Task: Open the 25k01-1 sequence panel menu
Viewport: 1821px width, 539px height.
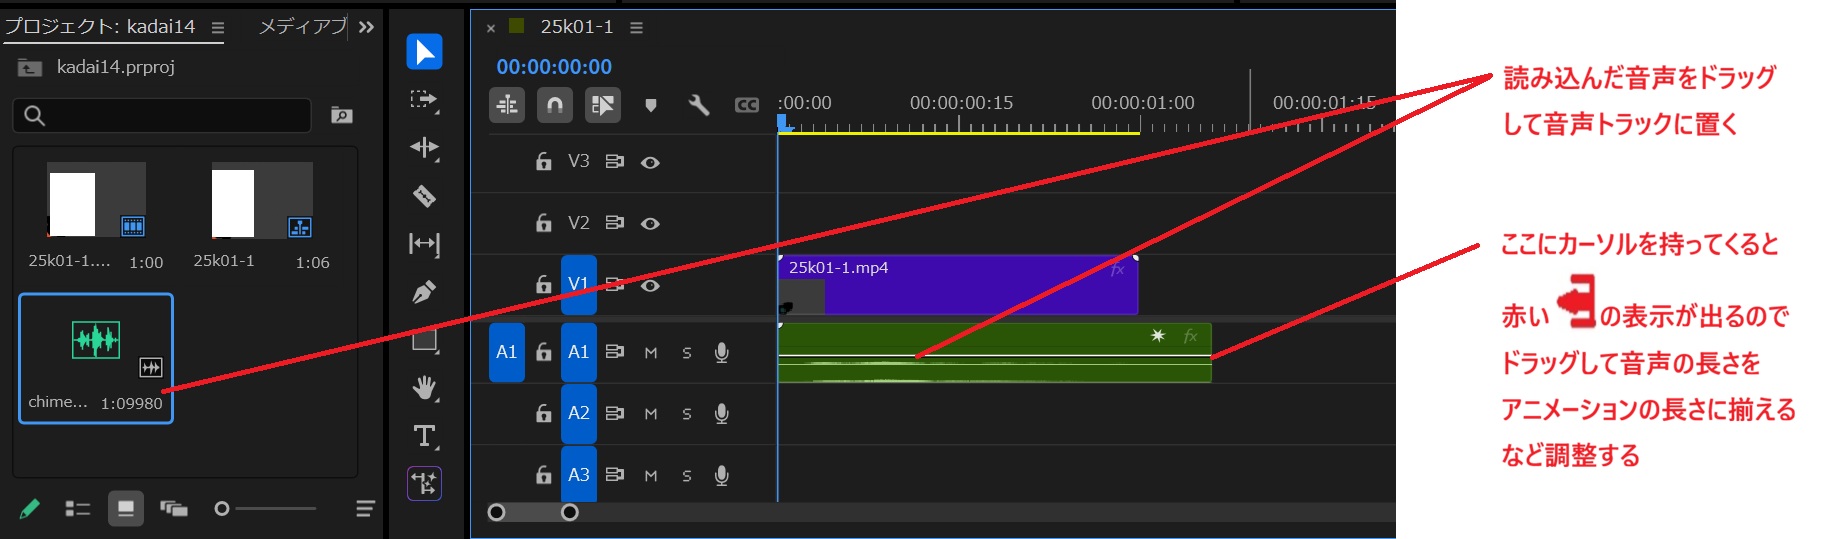Action: coord(636,28)
